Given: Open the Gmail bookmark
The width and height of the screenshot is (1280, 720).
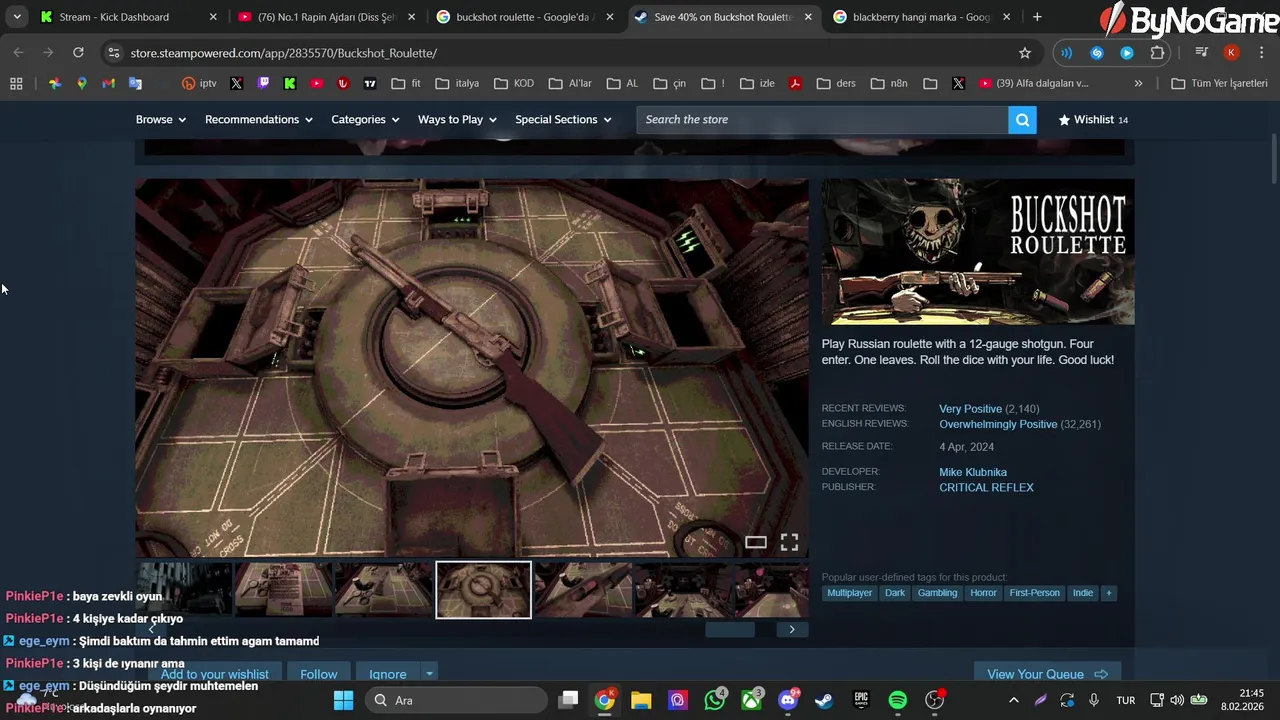Looking at the screenshot, I should tap(108, 84).
